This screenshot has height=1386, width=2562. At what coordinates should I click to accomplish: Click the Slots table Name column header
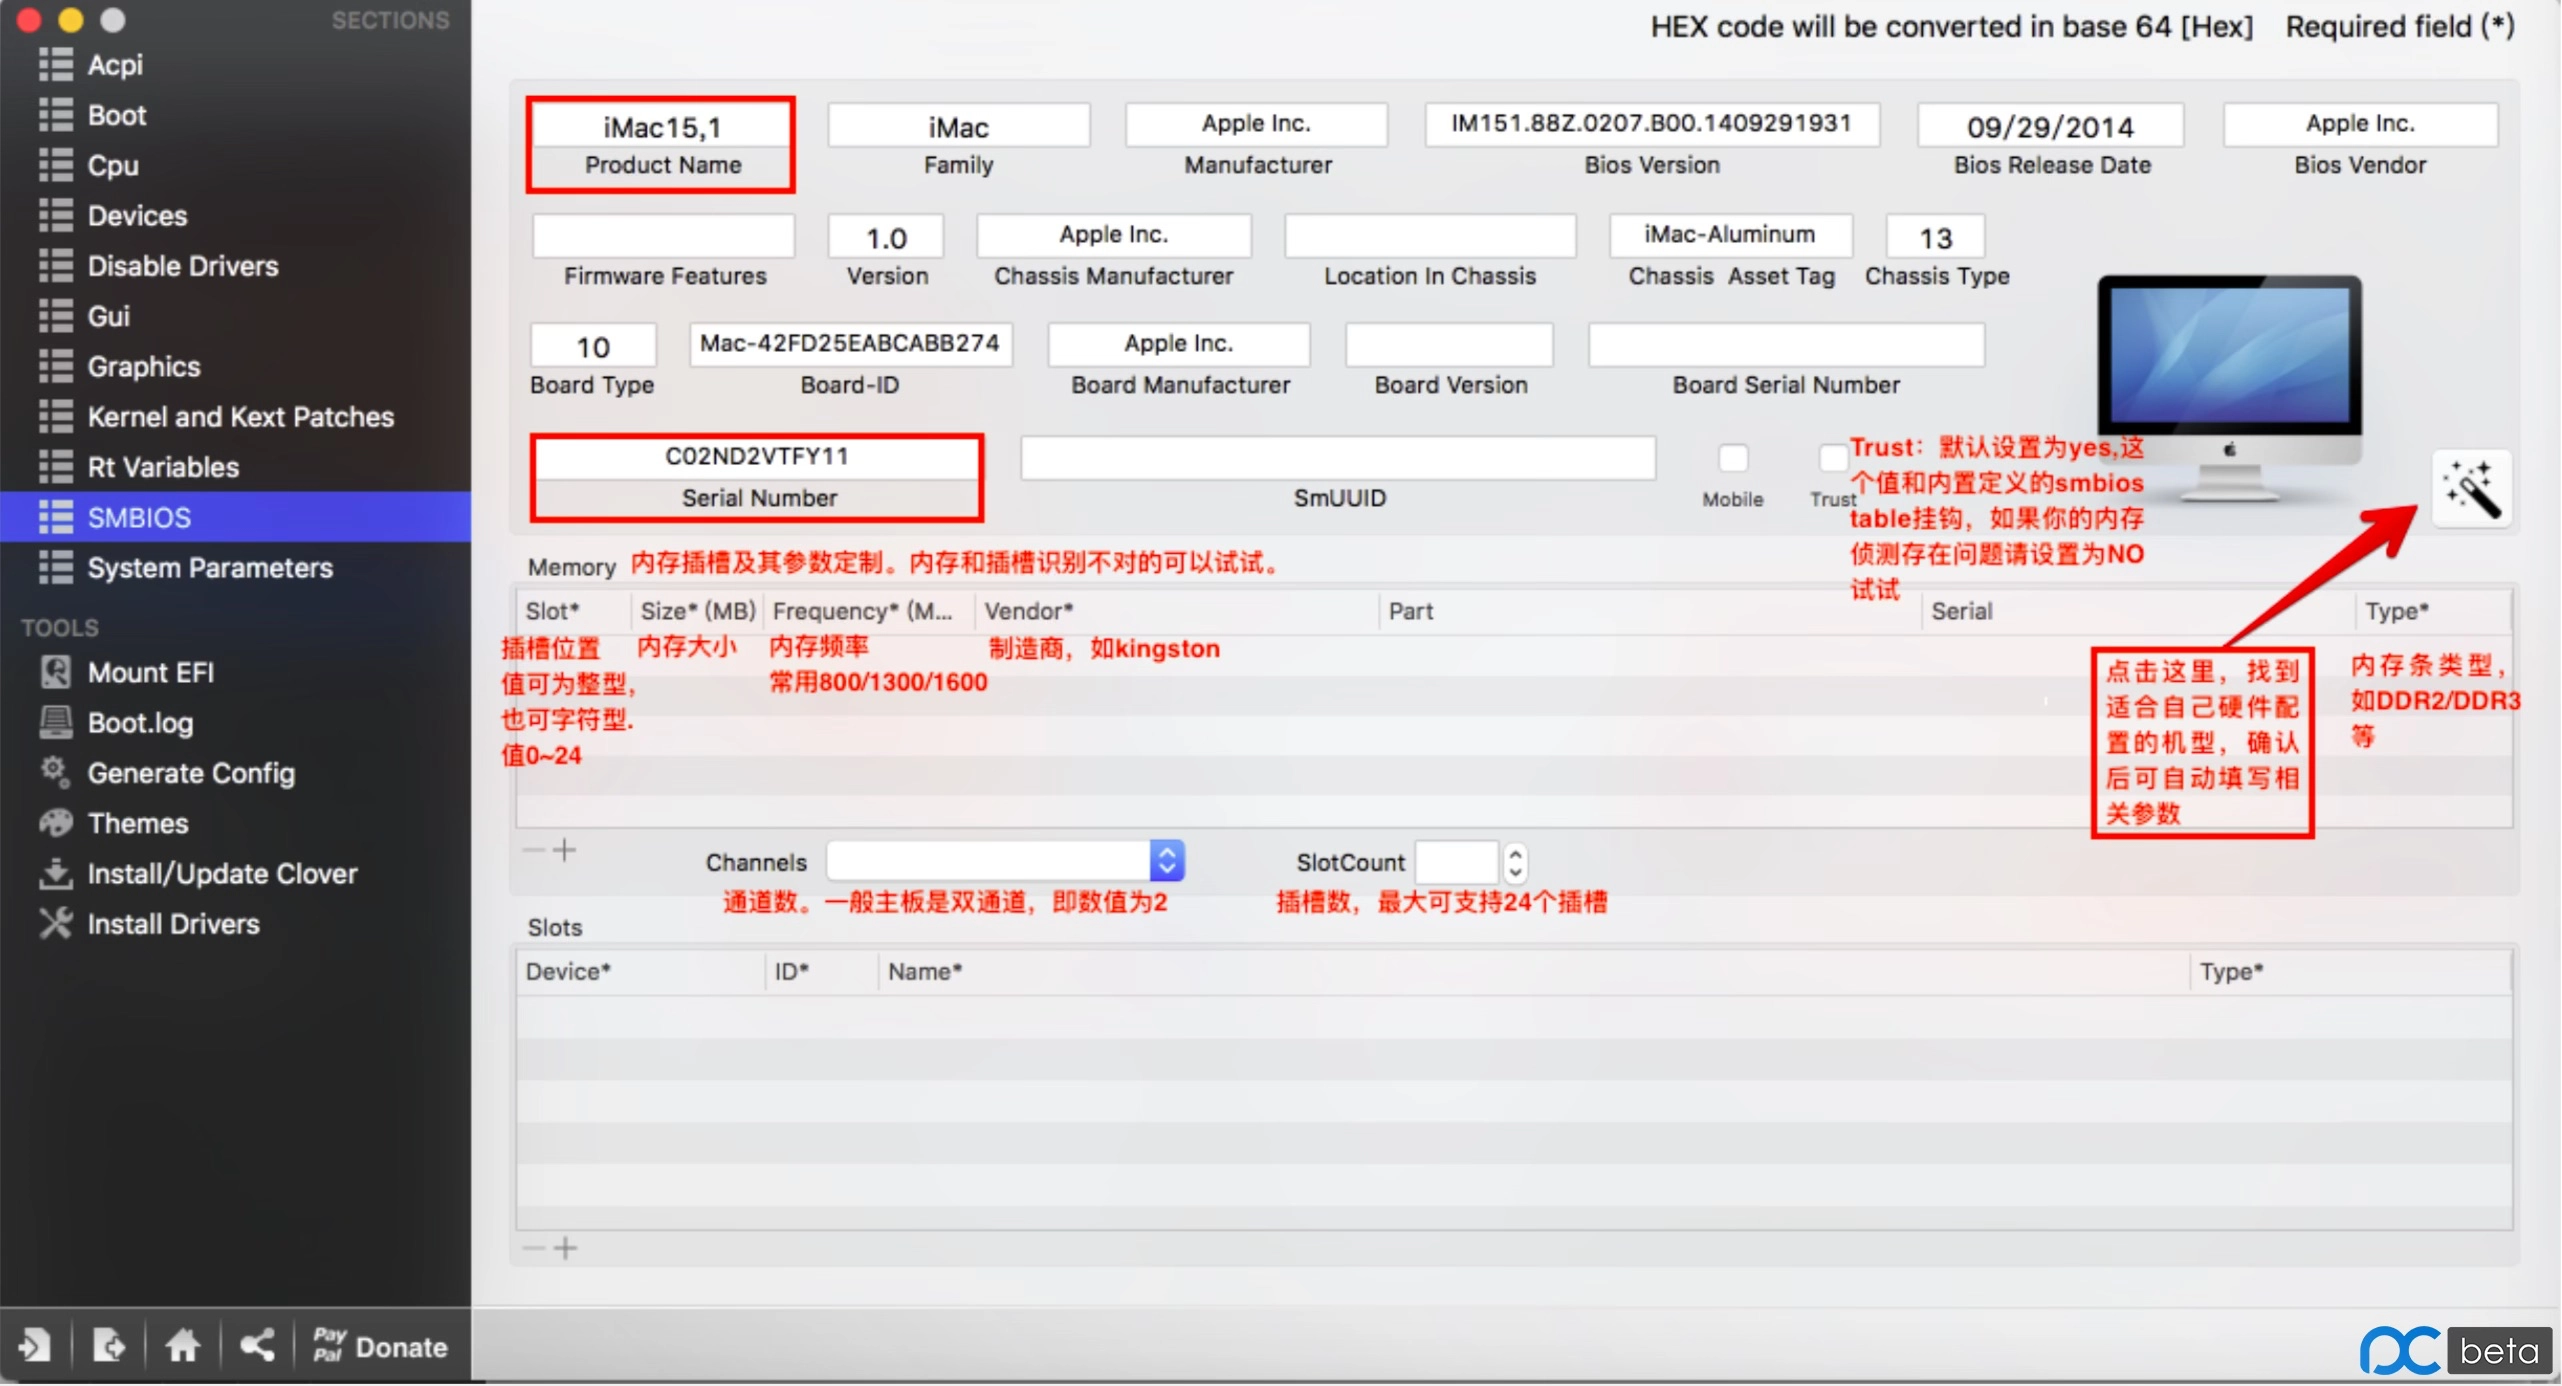click(1533, 971)
